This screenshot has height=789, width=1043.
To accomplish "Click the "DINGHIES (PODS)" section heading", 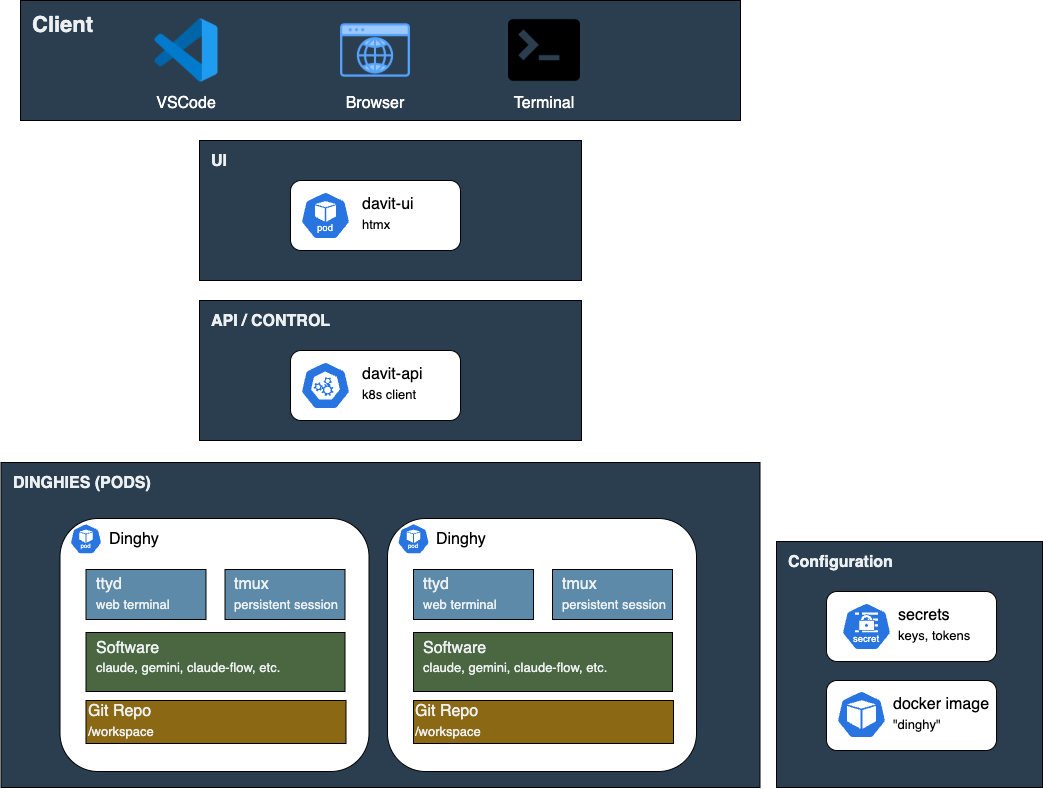I will (82, 483).
